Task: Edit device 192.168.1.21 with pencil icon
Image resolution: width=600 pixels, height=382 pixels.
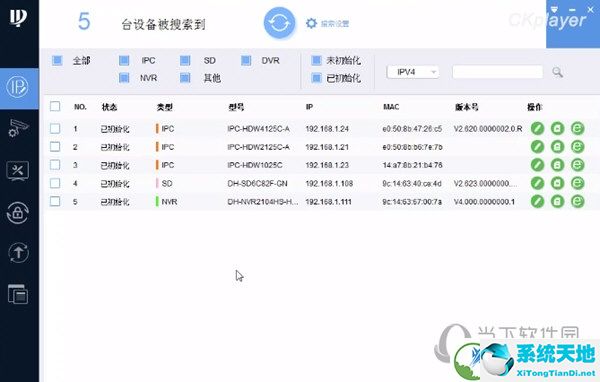Action: tap(537, 147)
